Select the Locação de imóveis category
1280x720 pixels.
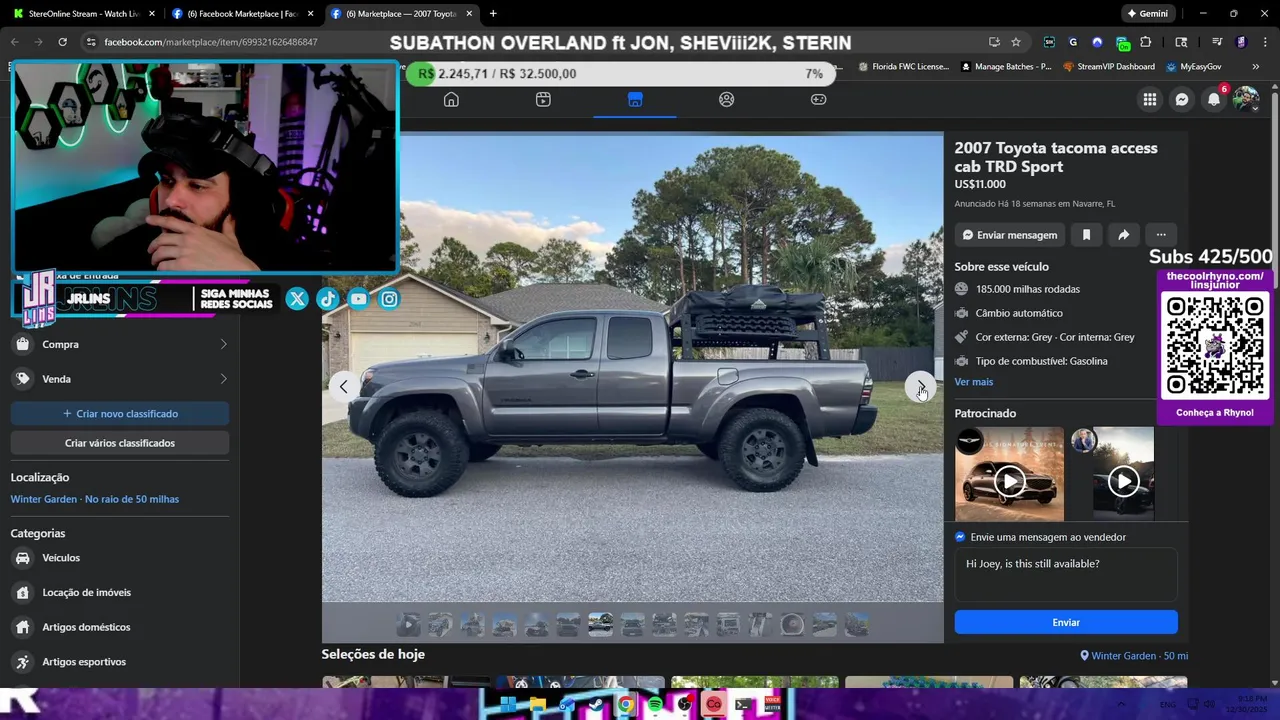point(120,593)
